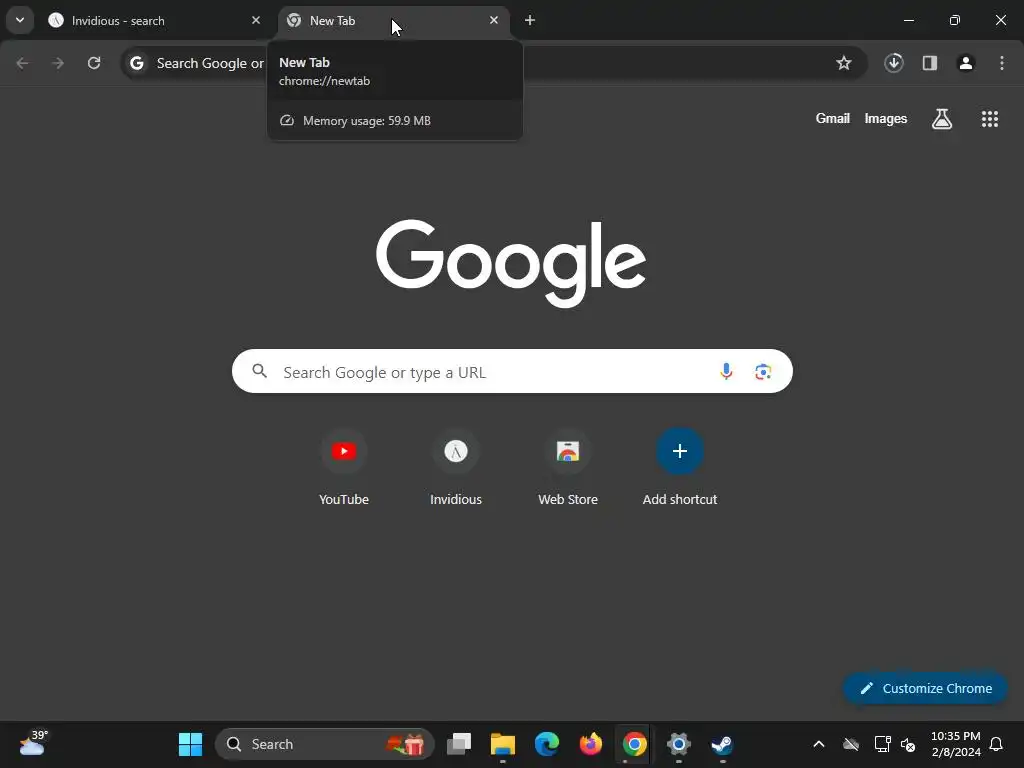Launch Microsoft Edge from the taskbar

click(547, 744)
